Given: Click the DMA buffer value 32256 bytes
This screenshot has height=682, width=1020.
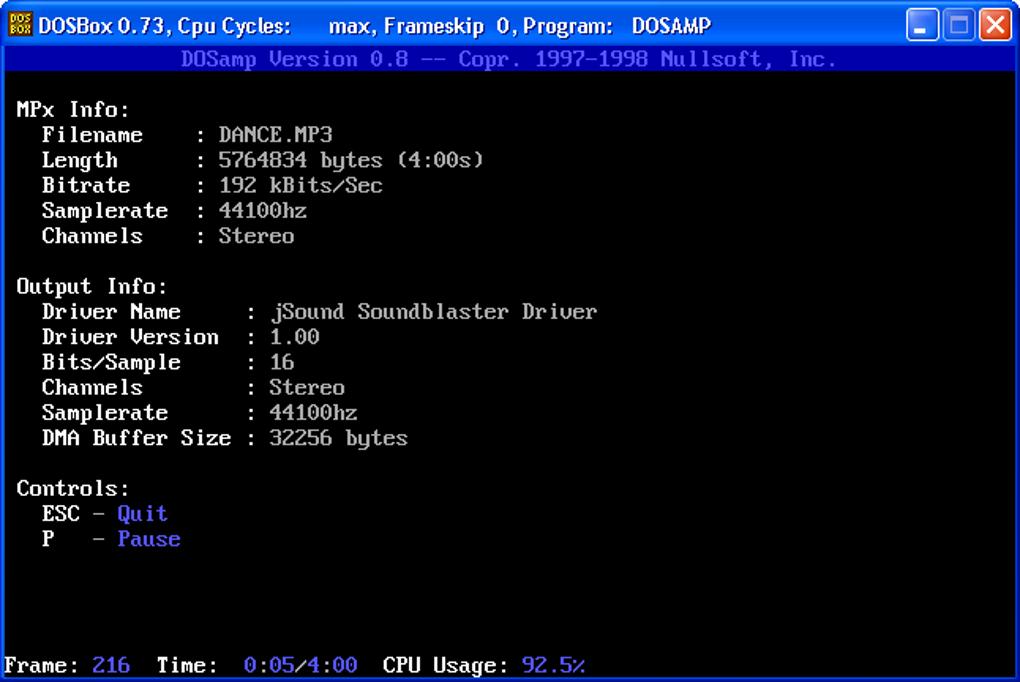Looking at the screenshot, I should [338, 438].
